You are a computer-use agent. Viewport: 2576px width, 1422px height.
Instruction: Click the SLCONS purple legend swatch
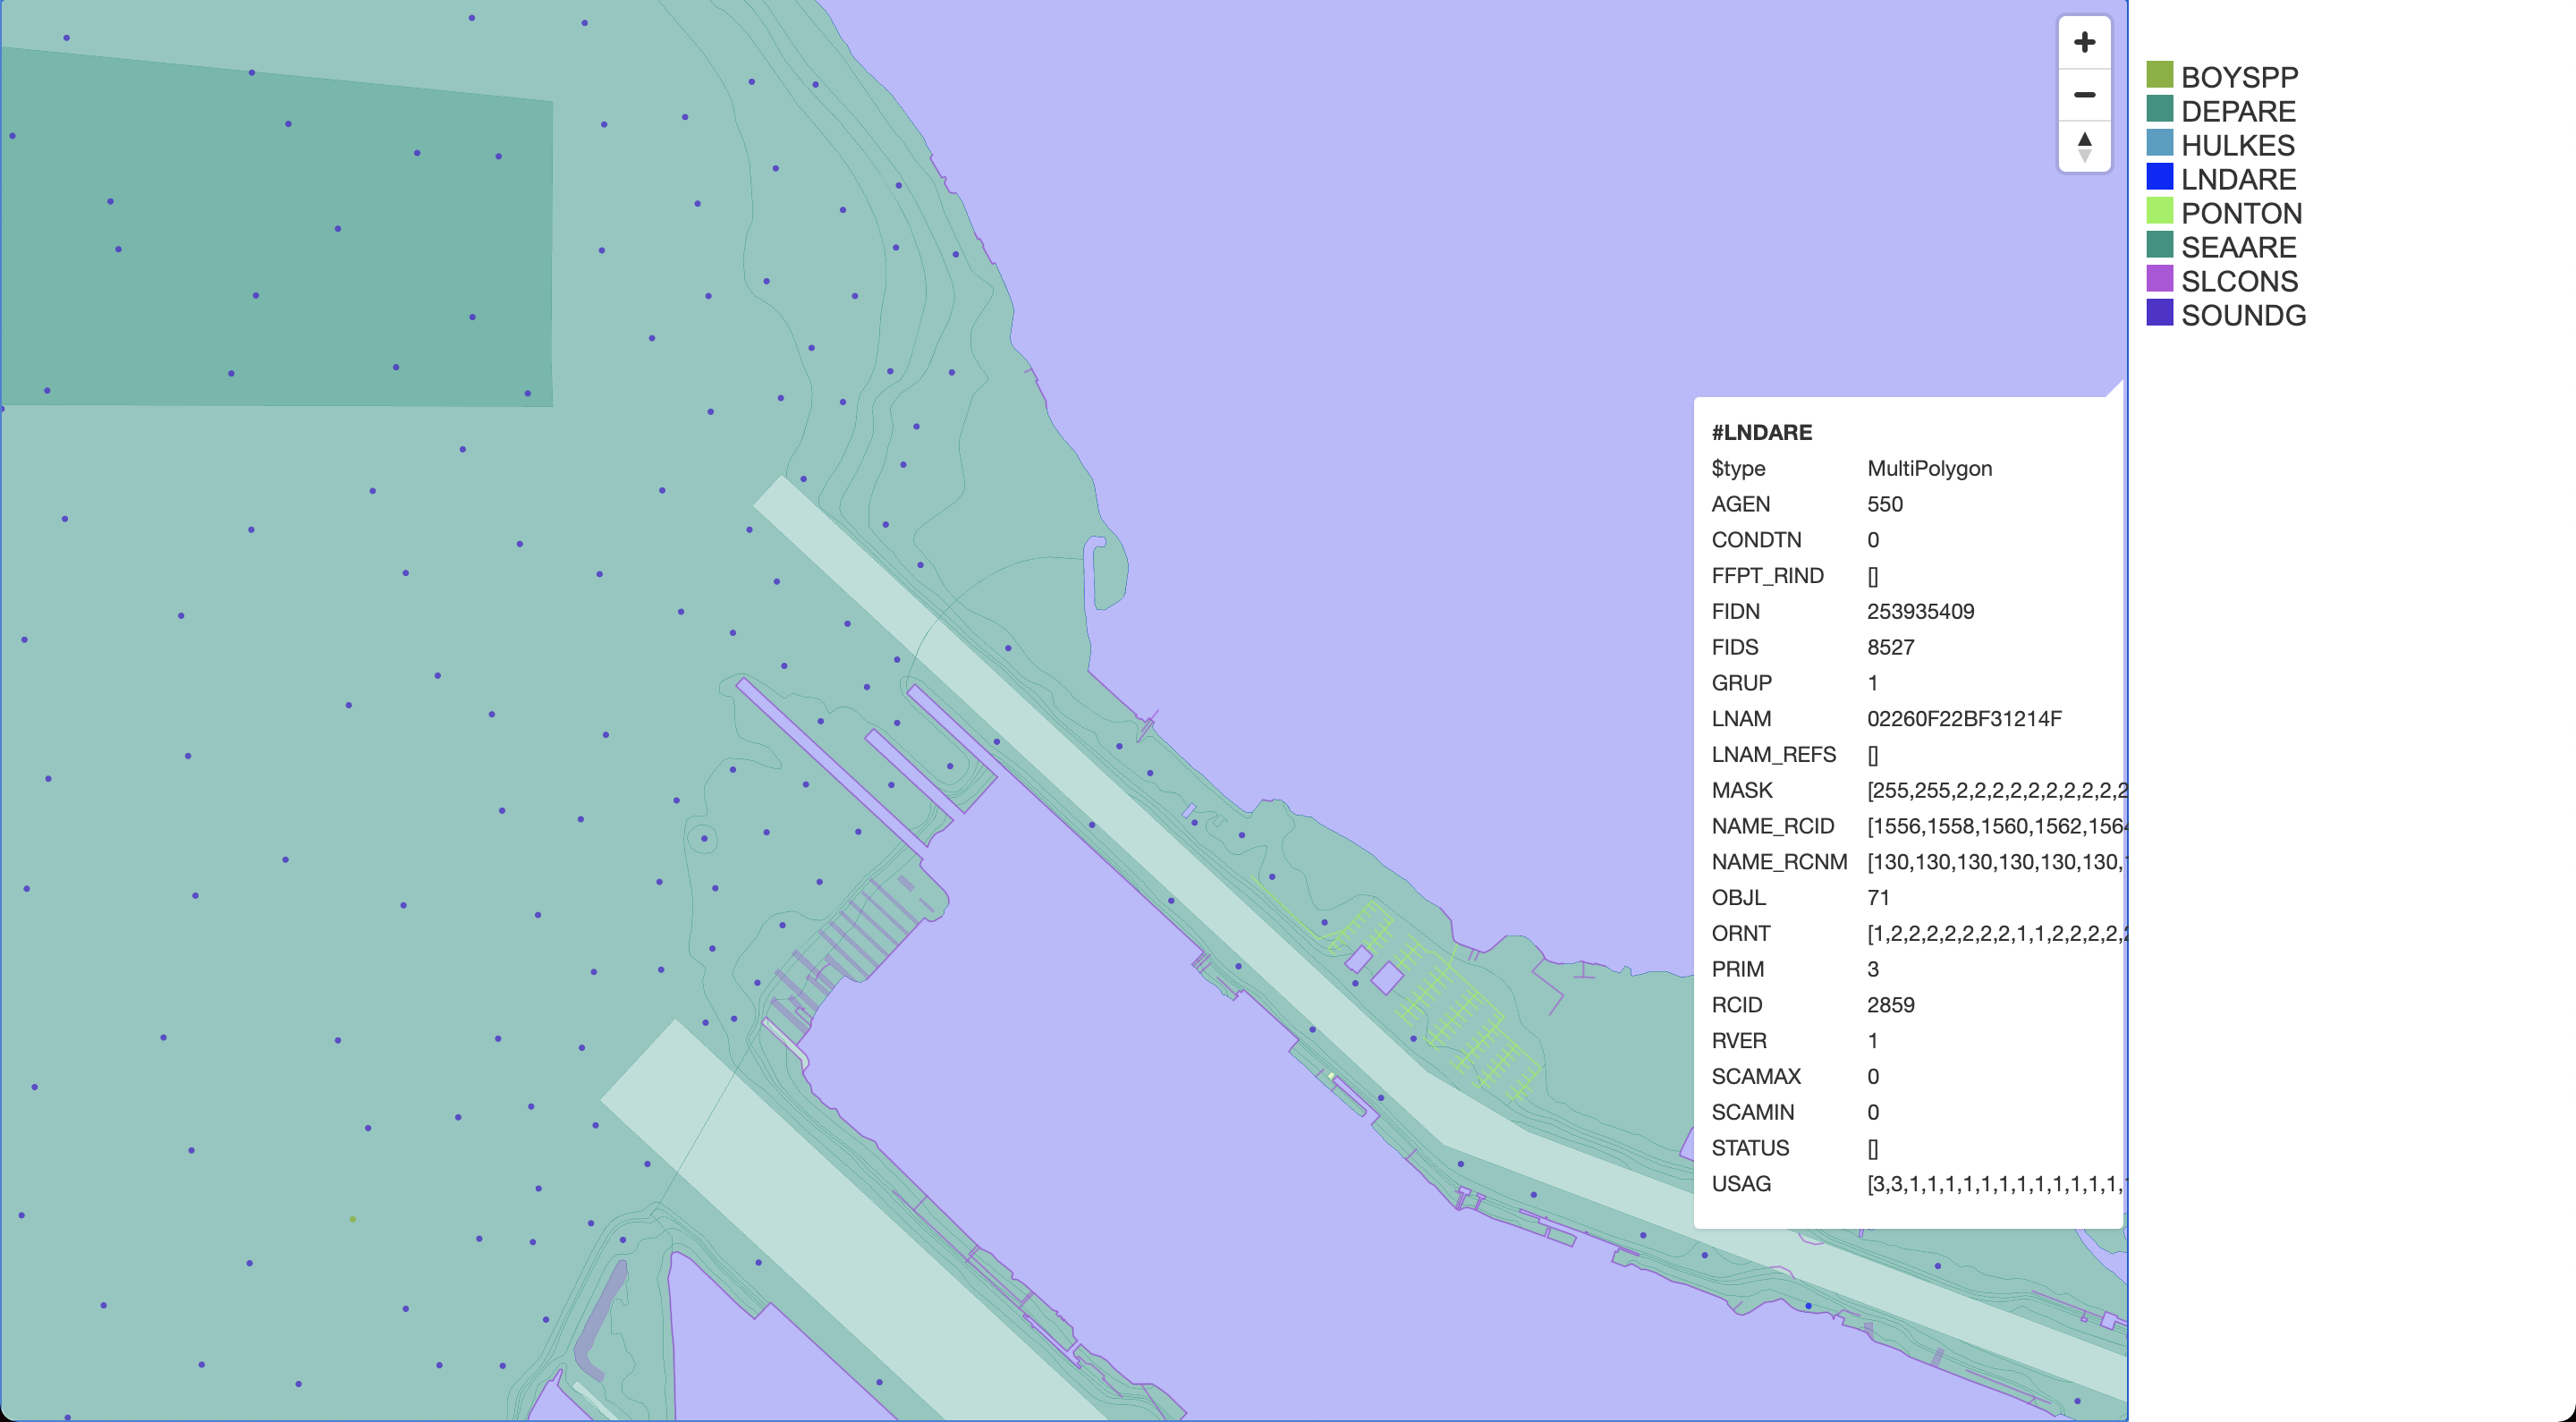[2159, 279]
